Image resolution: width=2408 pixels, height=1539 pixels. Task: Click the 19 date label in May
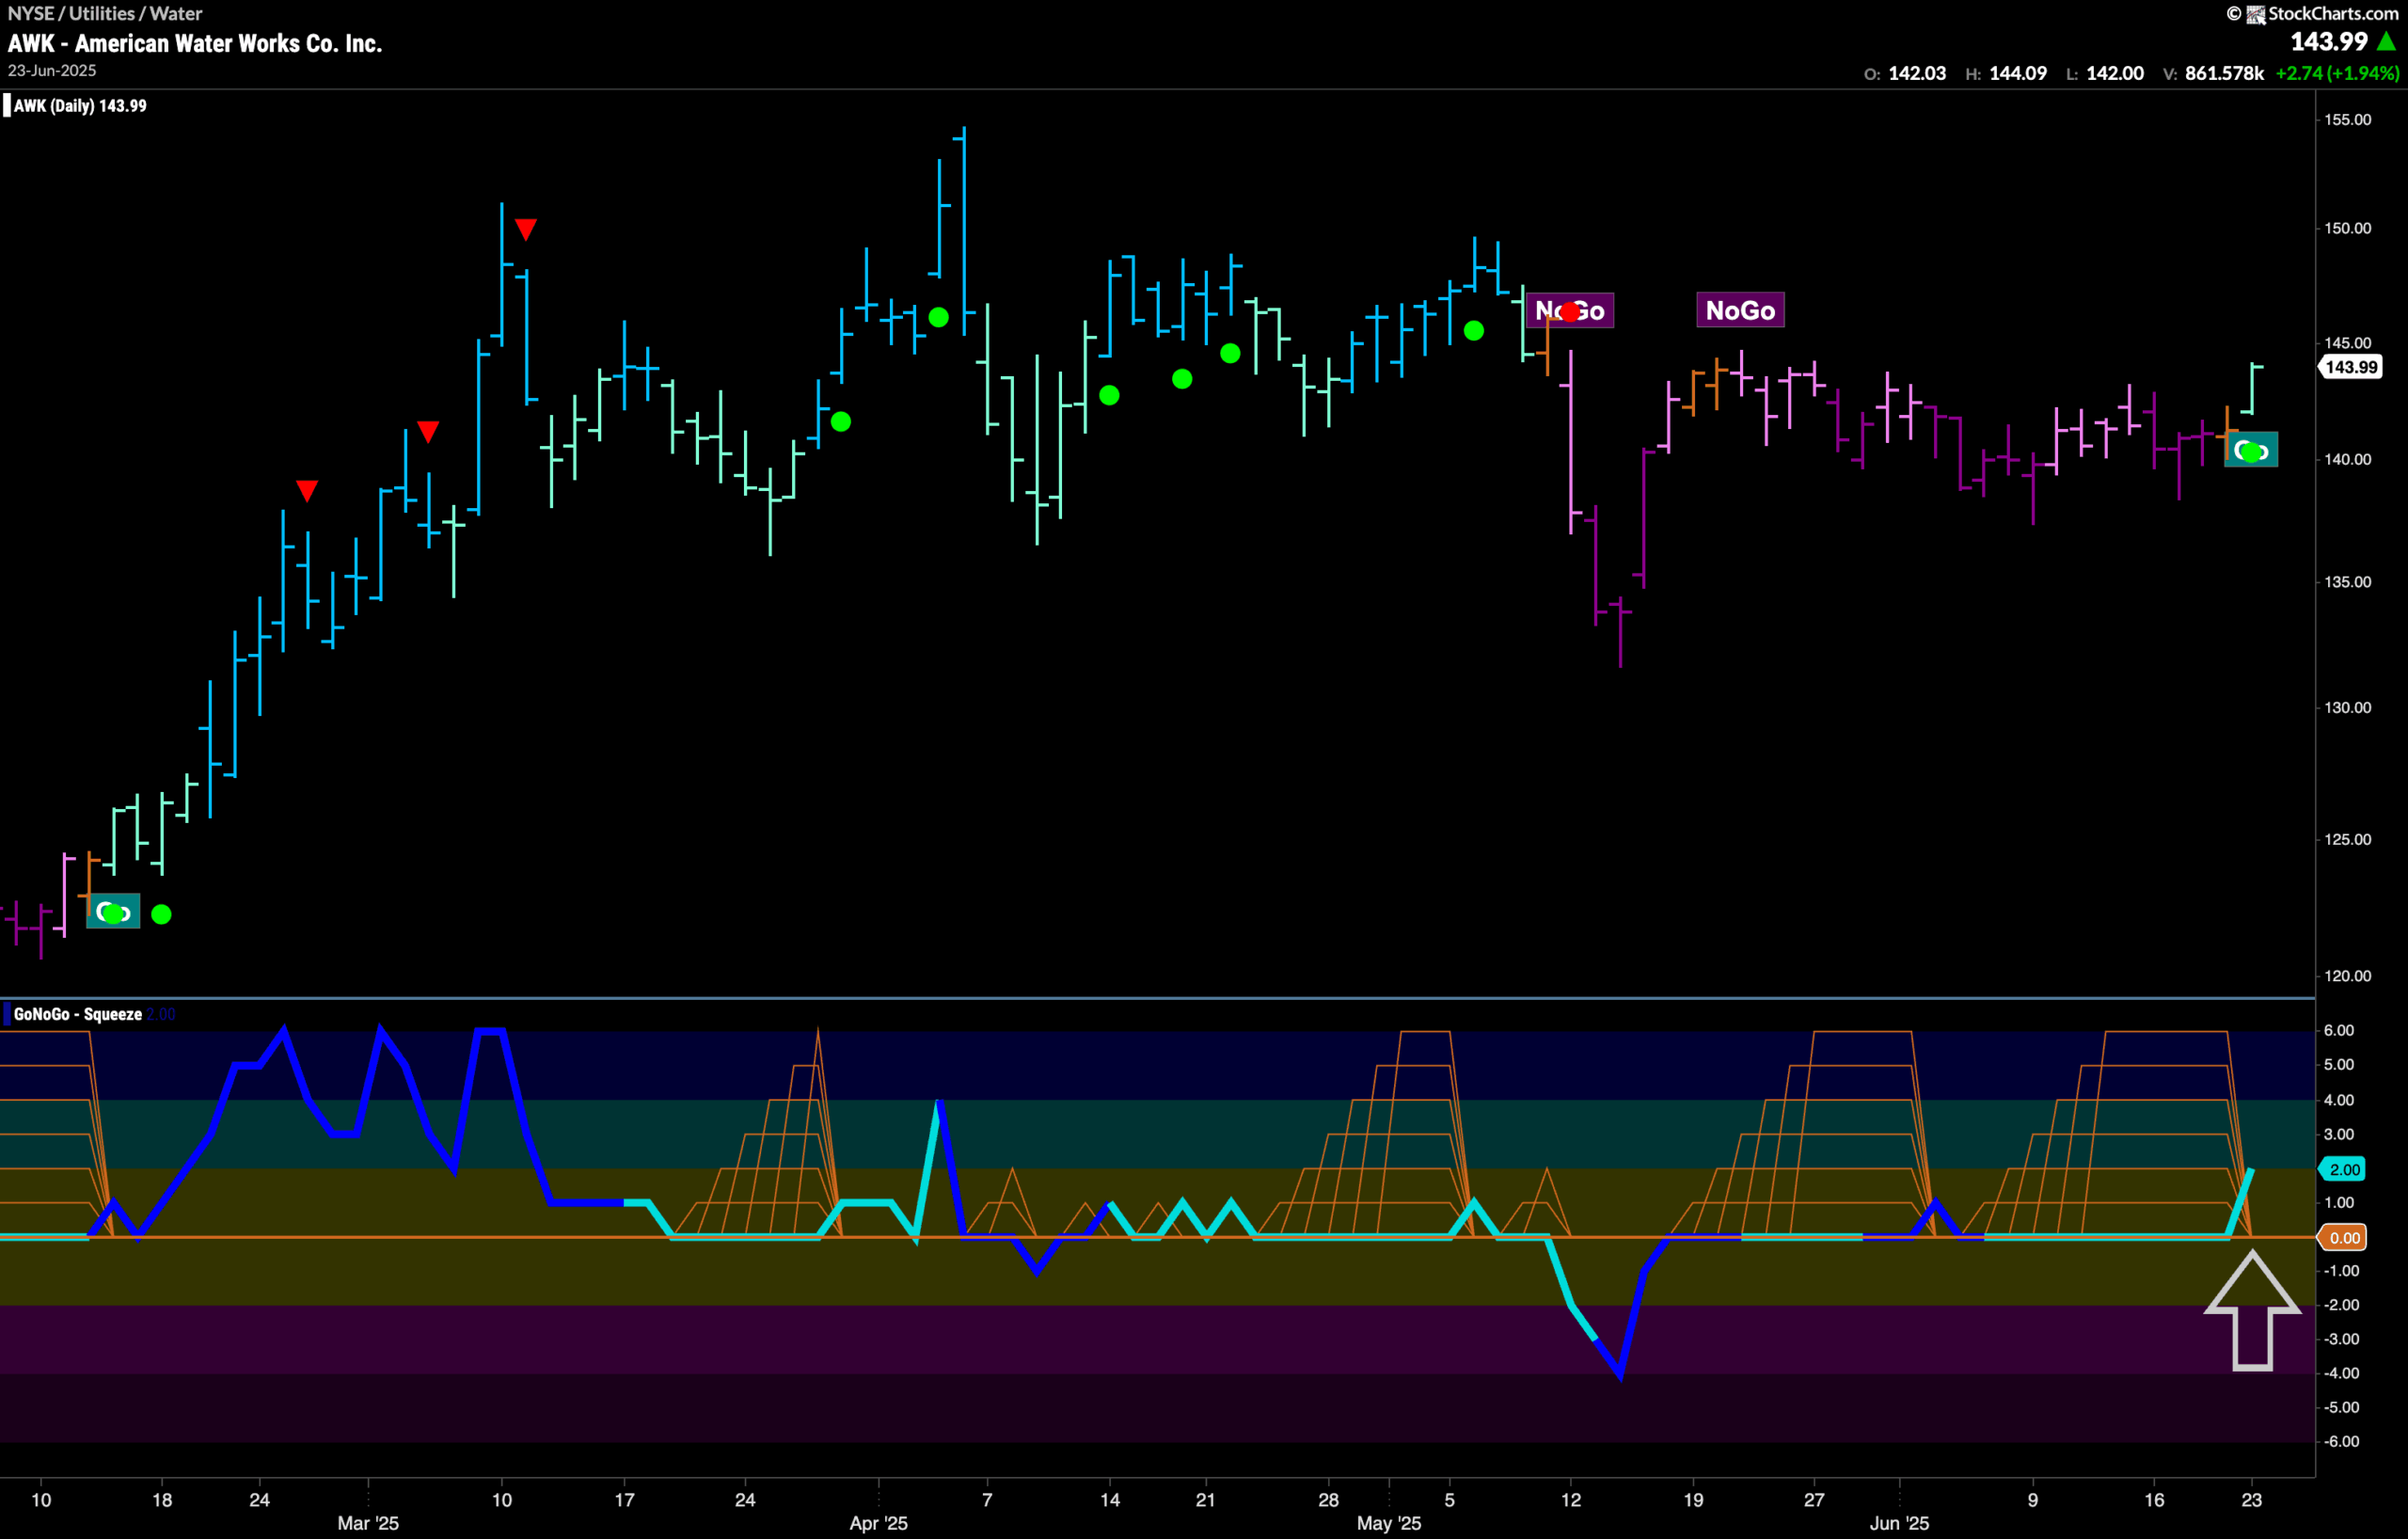(x=1693, y=1500)
